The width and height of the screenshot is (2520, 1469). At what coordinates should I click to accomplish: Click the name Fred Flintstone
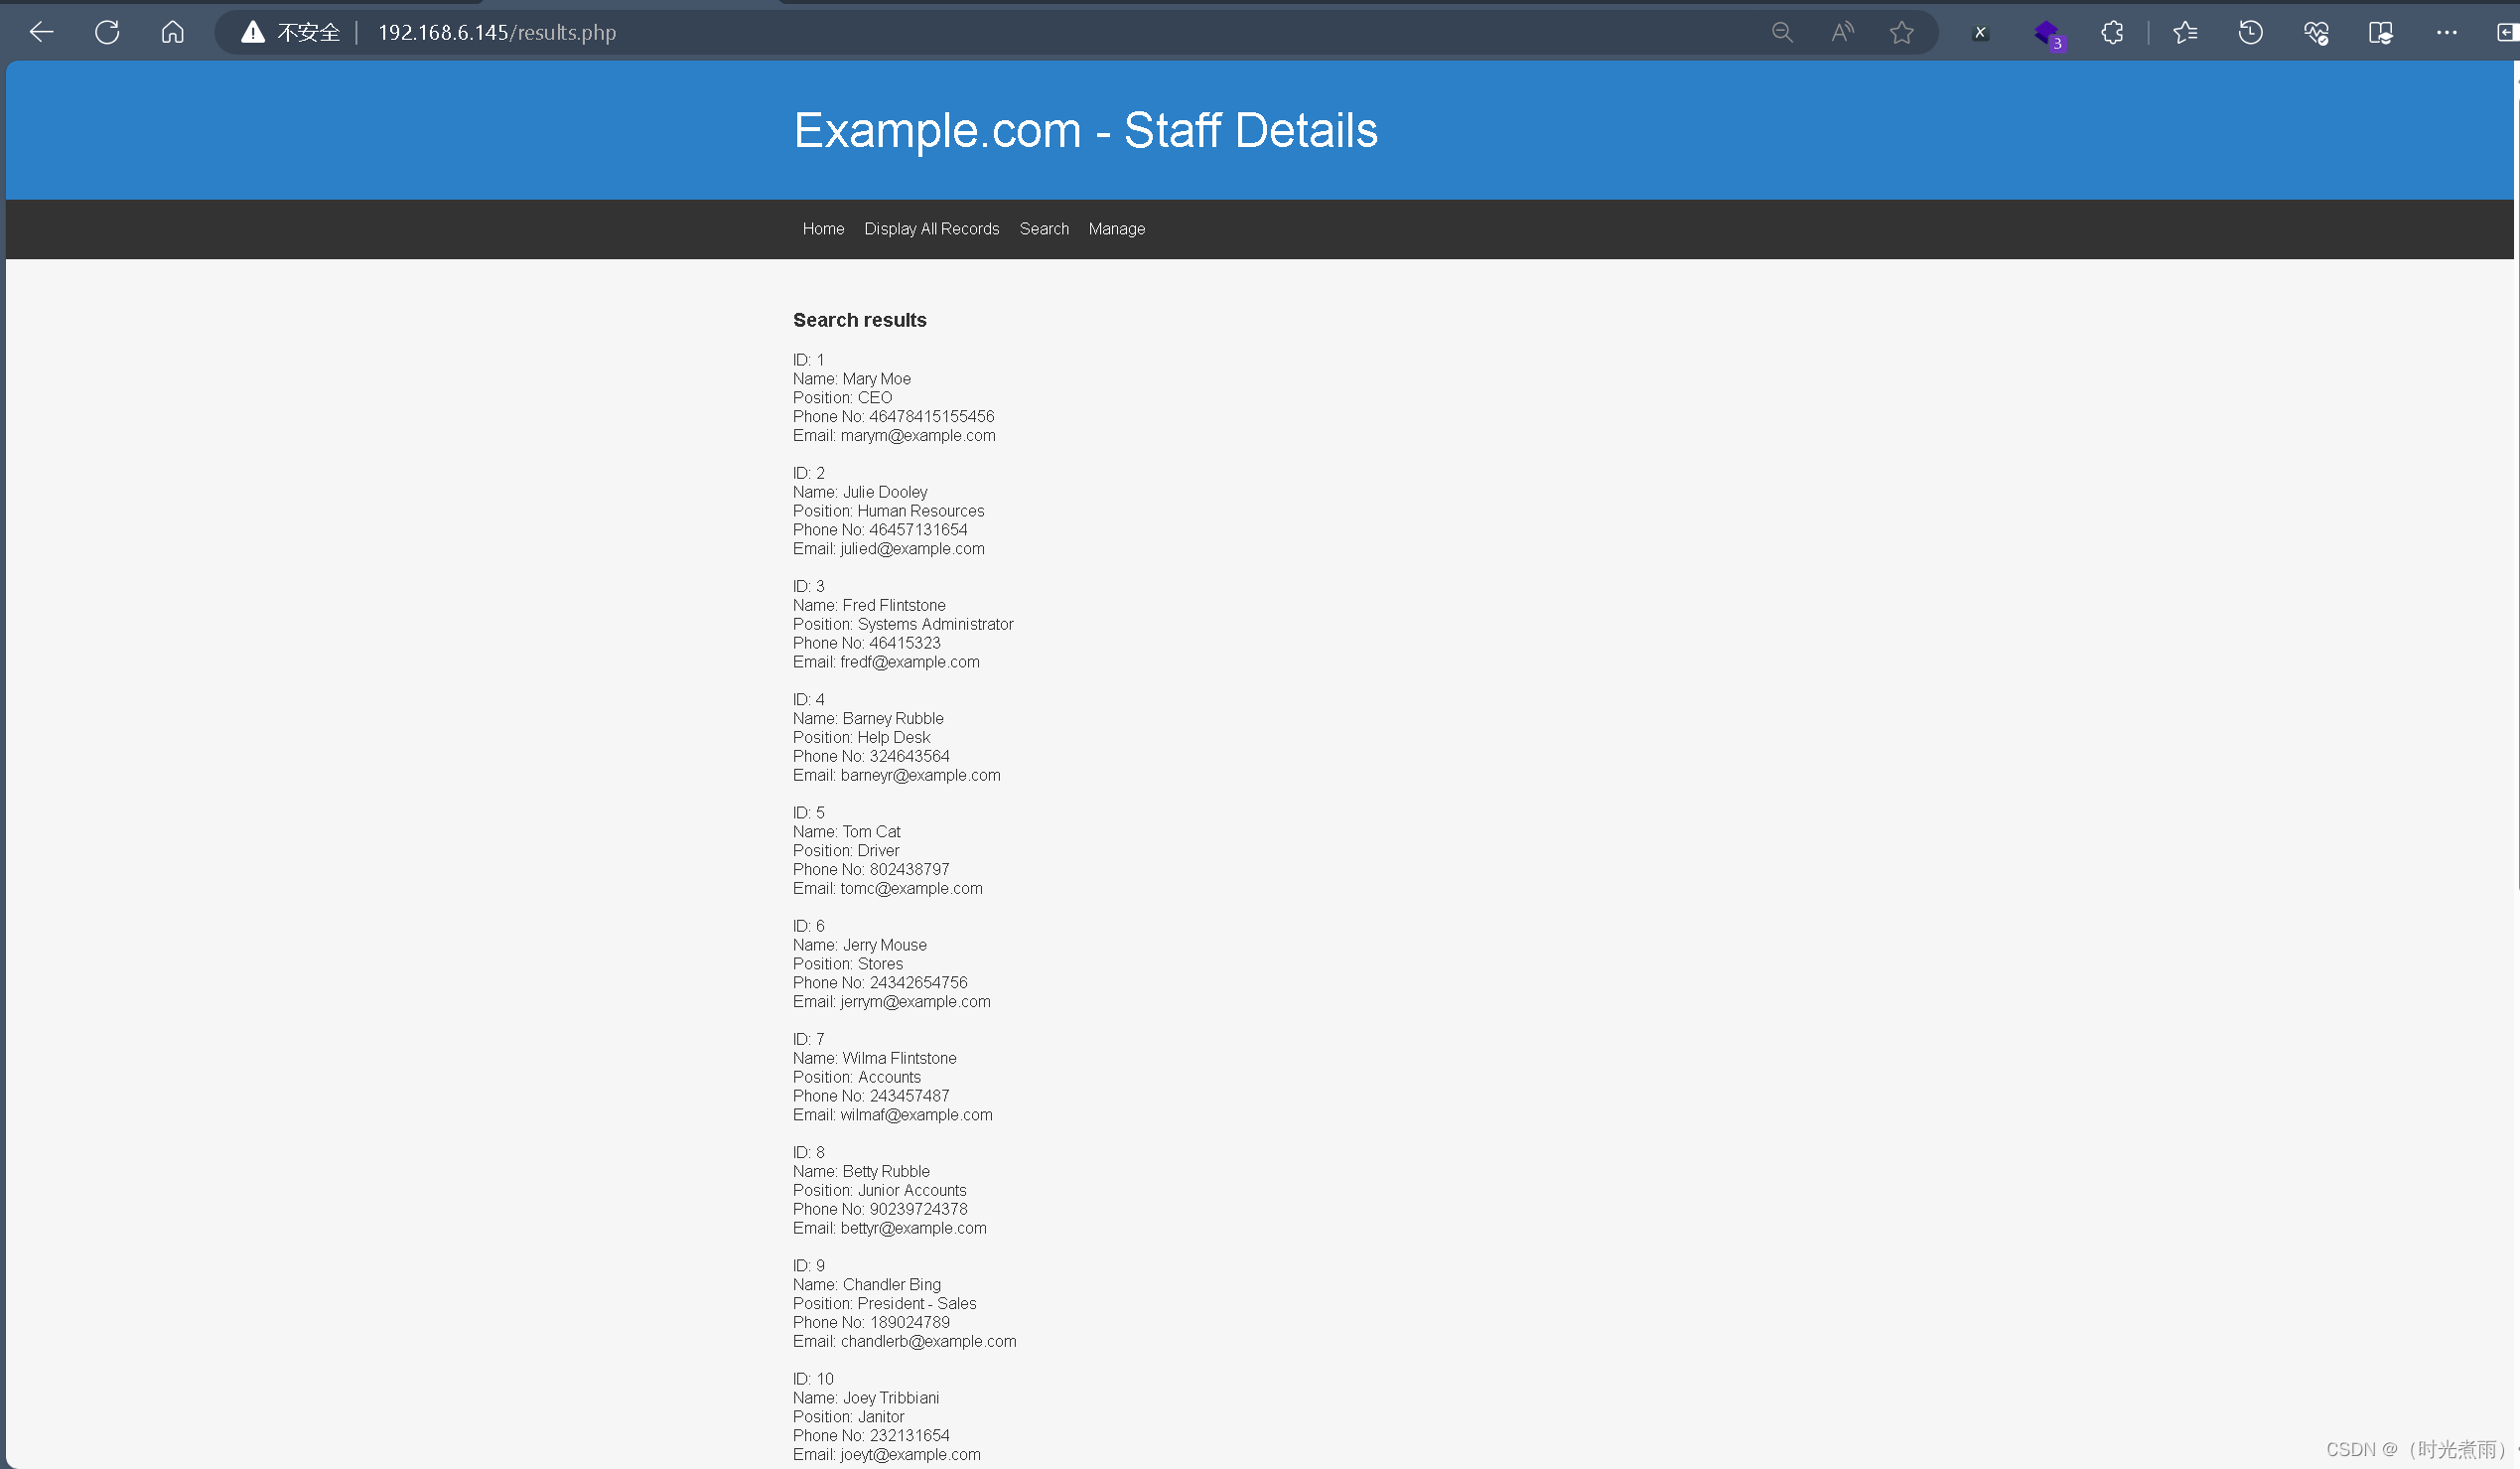pyautogui.click(x=893, y=605)
